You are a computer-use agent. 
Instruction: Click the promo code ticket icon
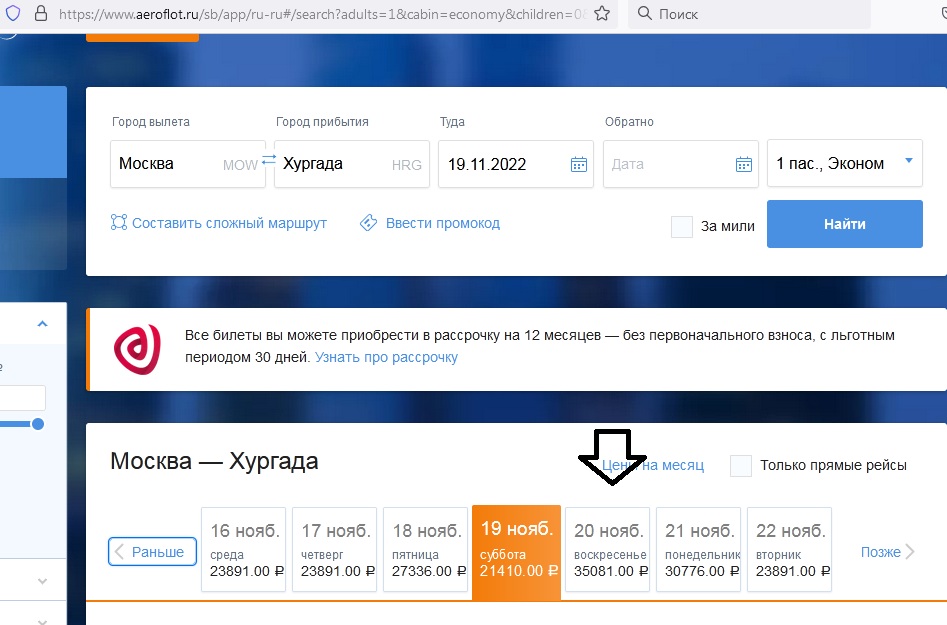369,223
